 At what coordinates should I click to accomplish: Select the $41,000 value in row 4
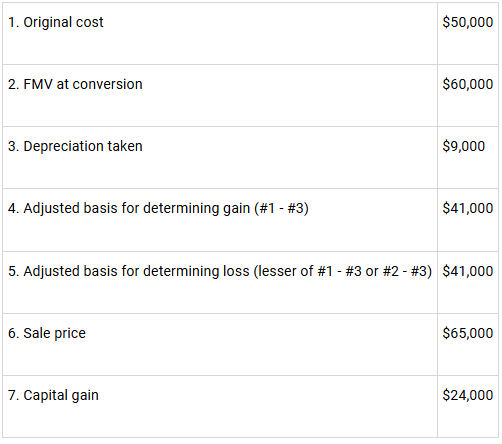468,208
